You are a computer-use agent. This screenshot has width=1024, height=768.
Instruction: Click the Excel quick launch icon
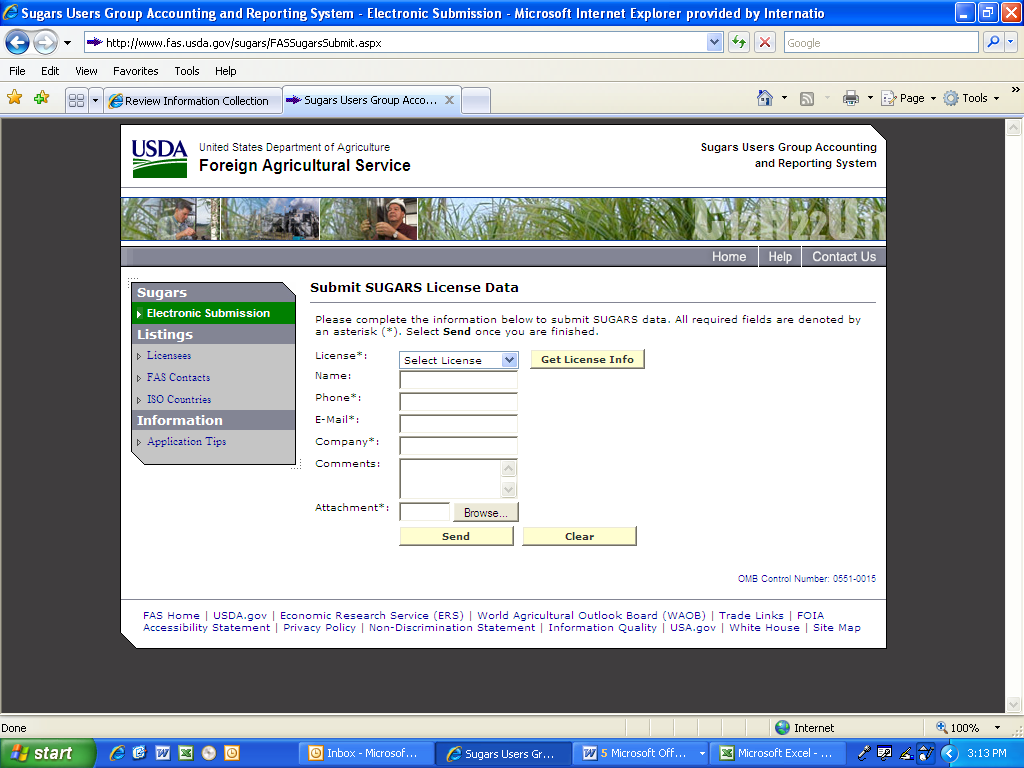[185, 753]
